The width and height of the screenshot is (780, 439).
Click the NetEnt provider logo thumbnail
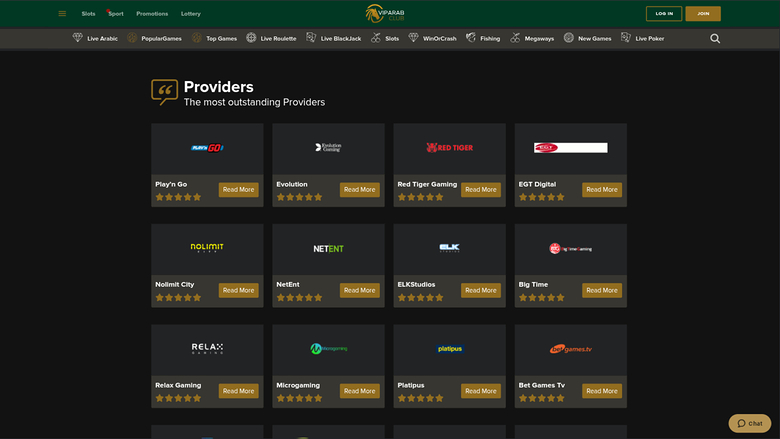pyautogui.click(x=328, y=248)
